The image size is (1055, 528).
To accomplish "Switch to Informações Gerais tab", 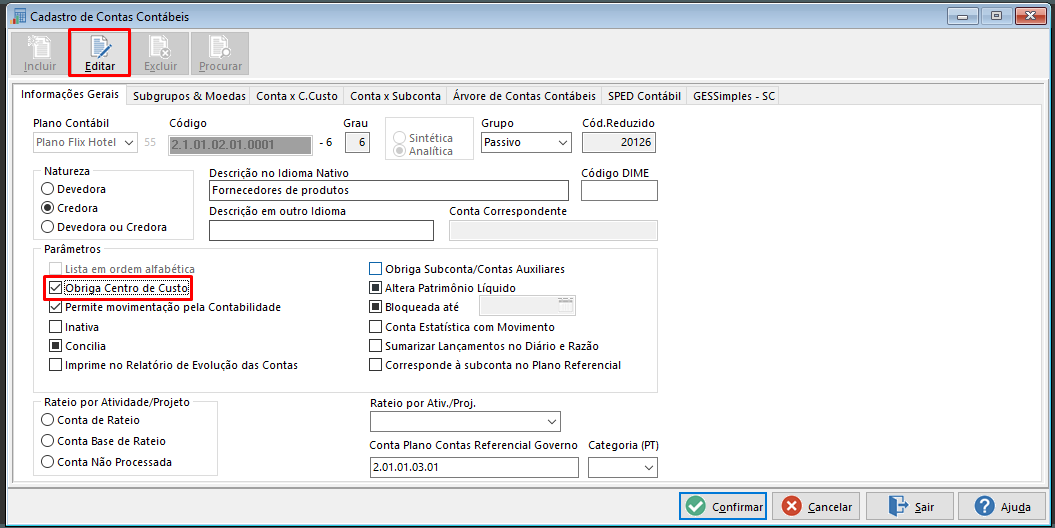I will pos(70,94).
